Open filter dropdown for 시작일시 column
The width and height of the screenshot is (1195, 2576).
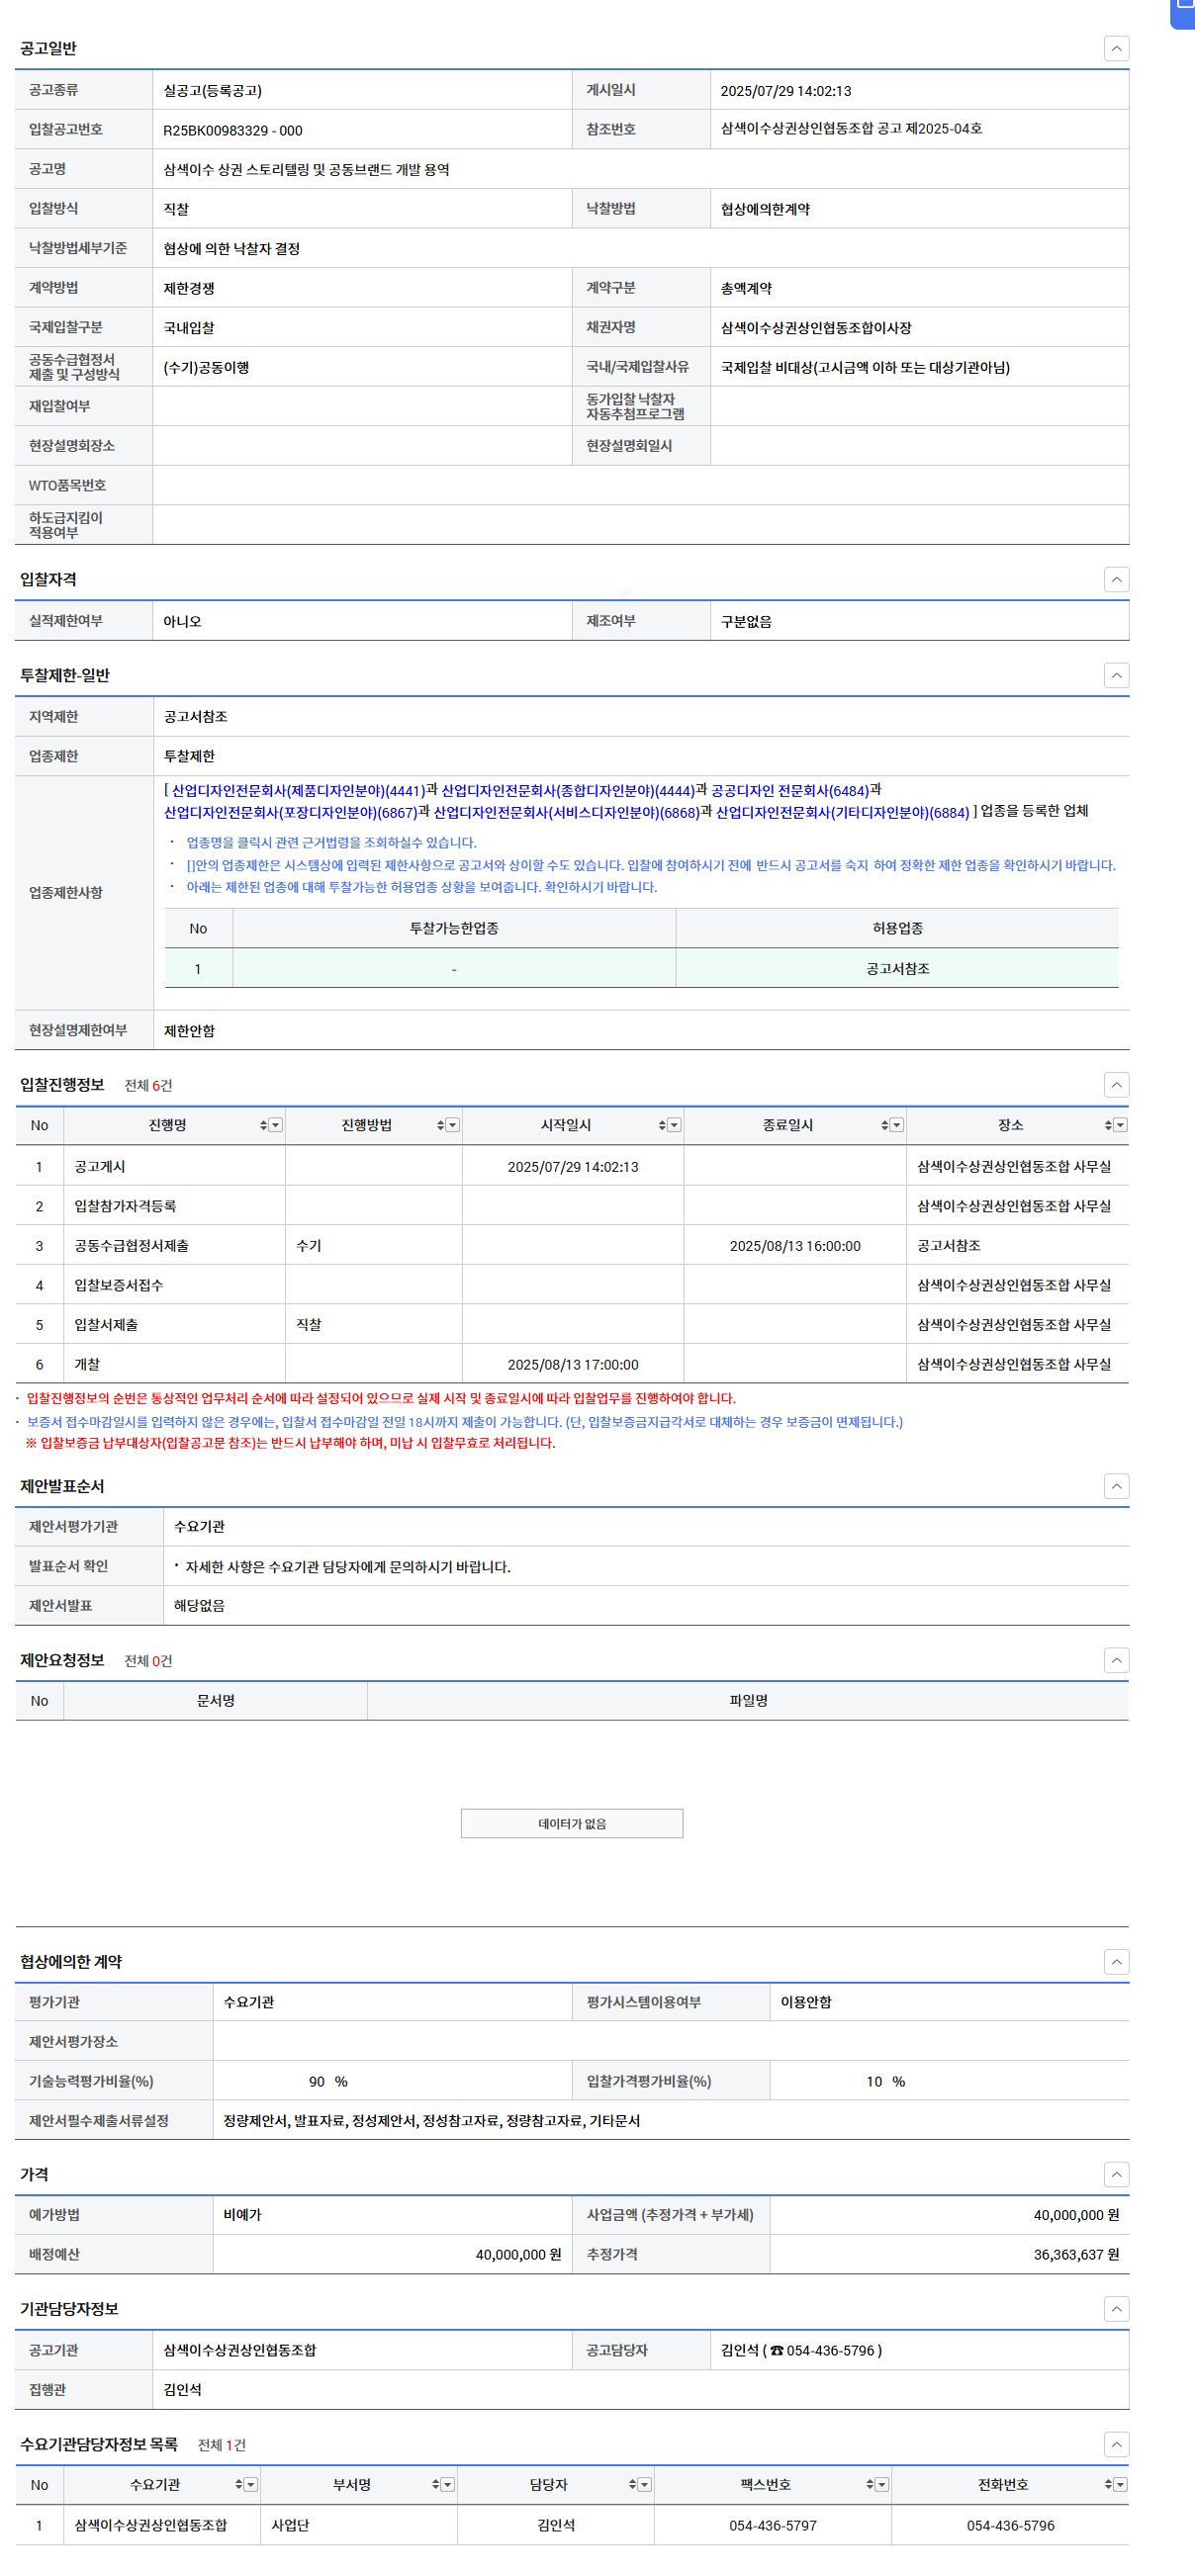pos(674,1125)
